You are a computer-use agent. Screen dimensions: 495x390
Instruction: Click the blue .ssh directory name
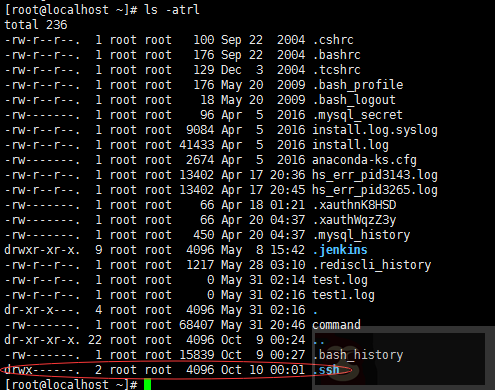coord(326,370)
